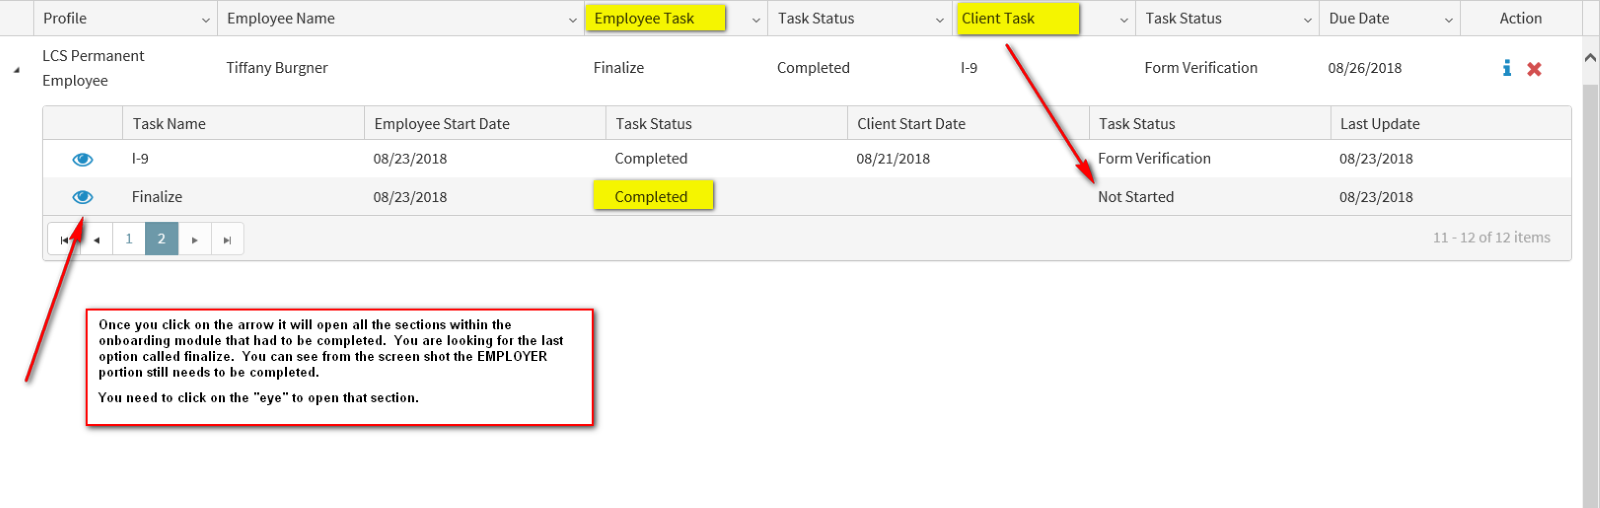Click the Employee Start Date header
This screenshot has width=1600, height=508.
coord(442,124)
